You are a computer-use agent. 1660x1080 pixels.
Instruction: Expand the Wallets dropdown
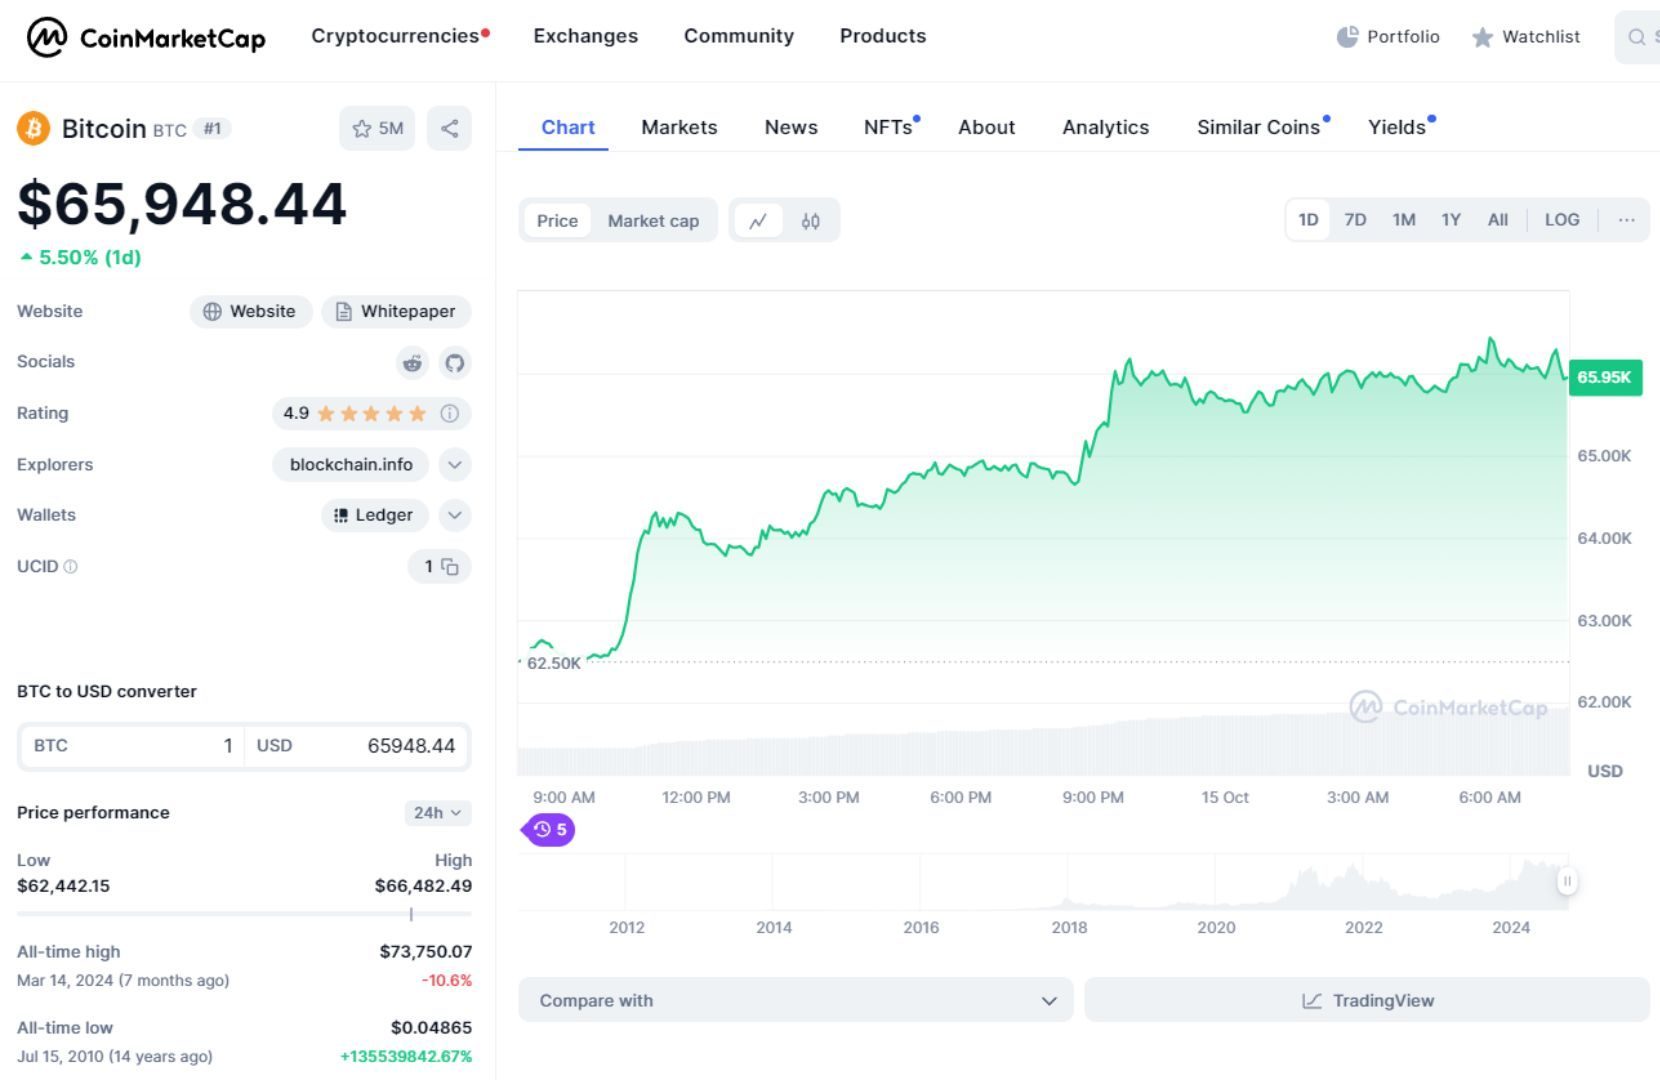[x=455, y=515]
